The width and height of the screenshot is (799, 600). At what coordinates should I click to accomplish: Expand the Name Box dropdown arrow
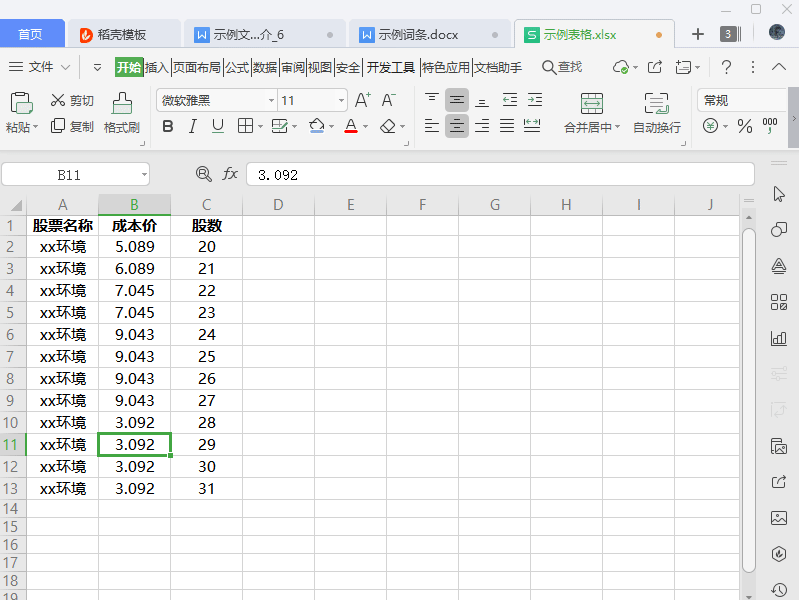point(144,175)
